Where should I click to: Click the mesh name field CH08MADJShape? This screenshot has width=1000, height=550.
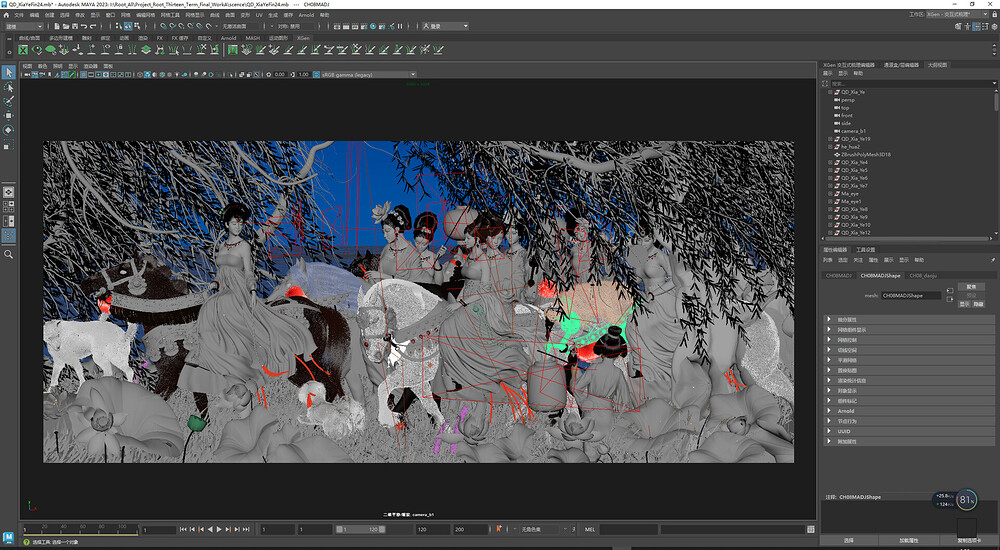[x=911, y=295]
